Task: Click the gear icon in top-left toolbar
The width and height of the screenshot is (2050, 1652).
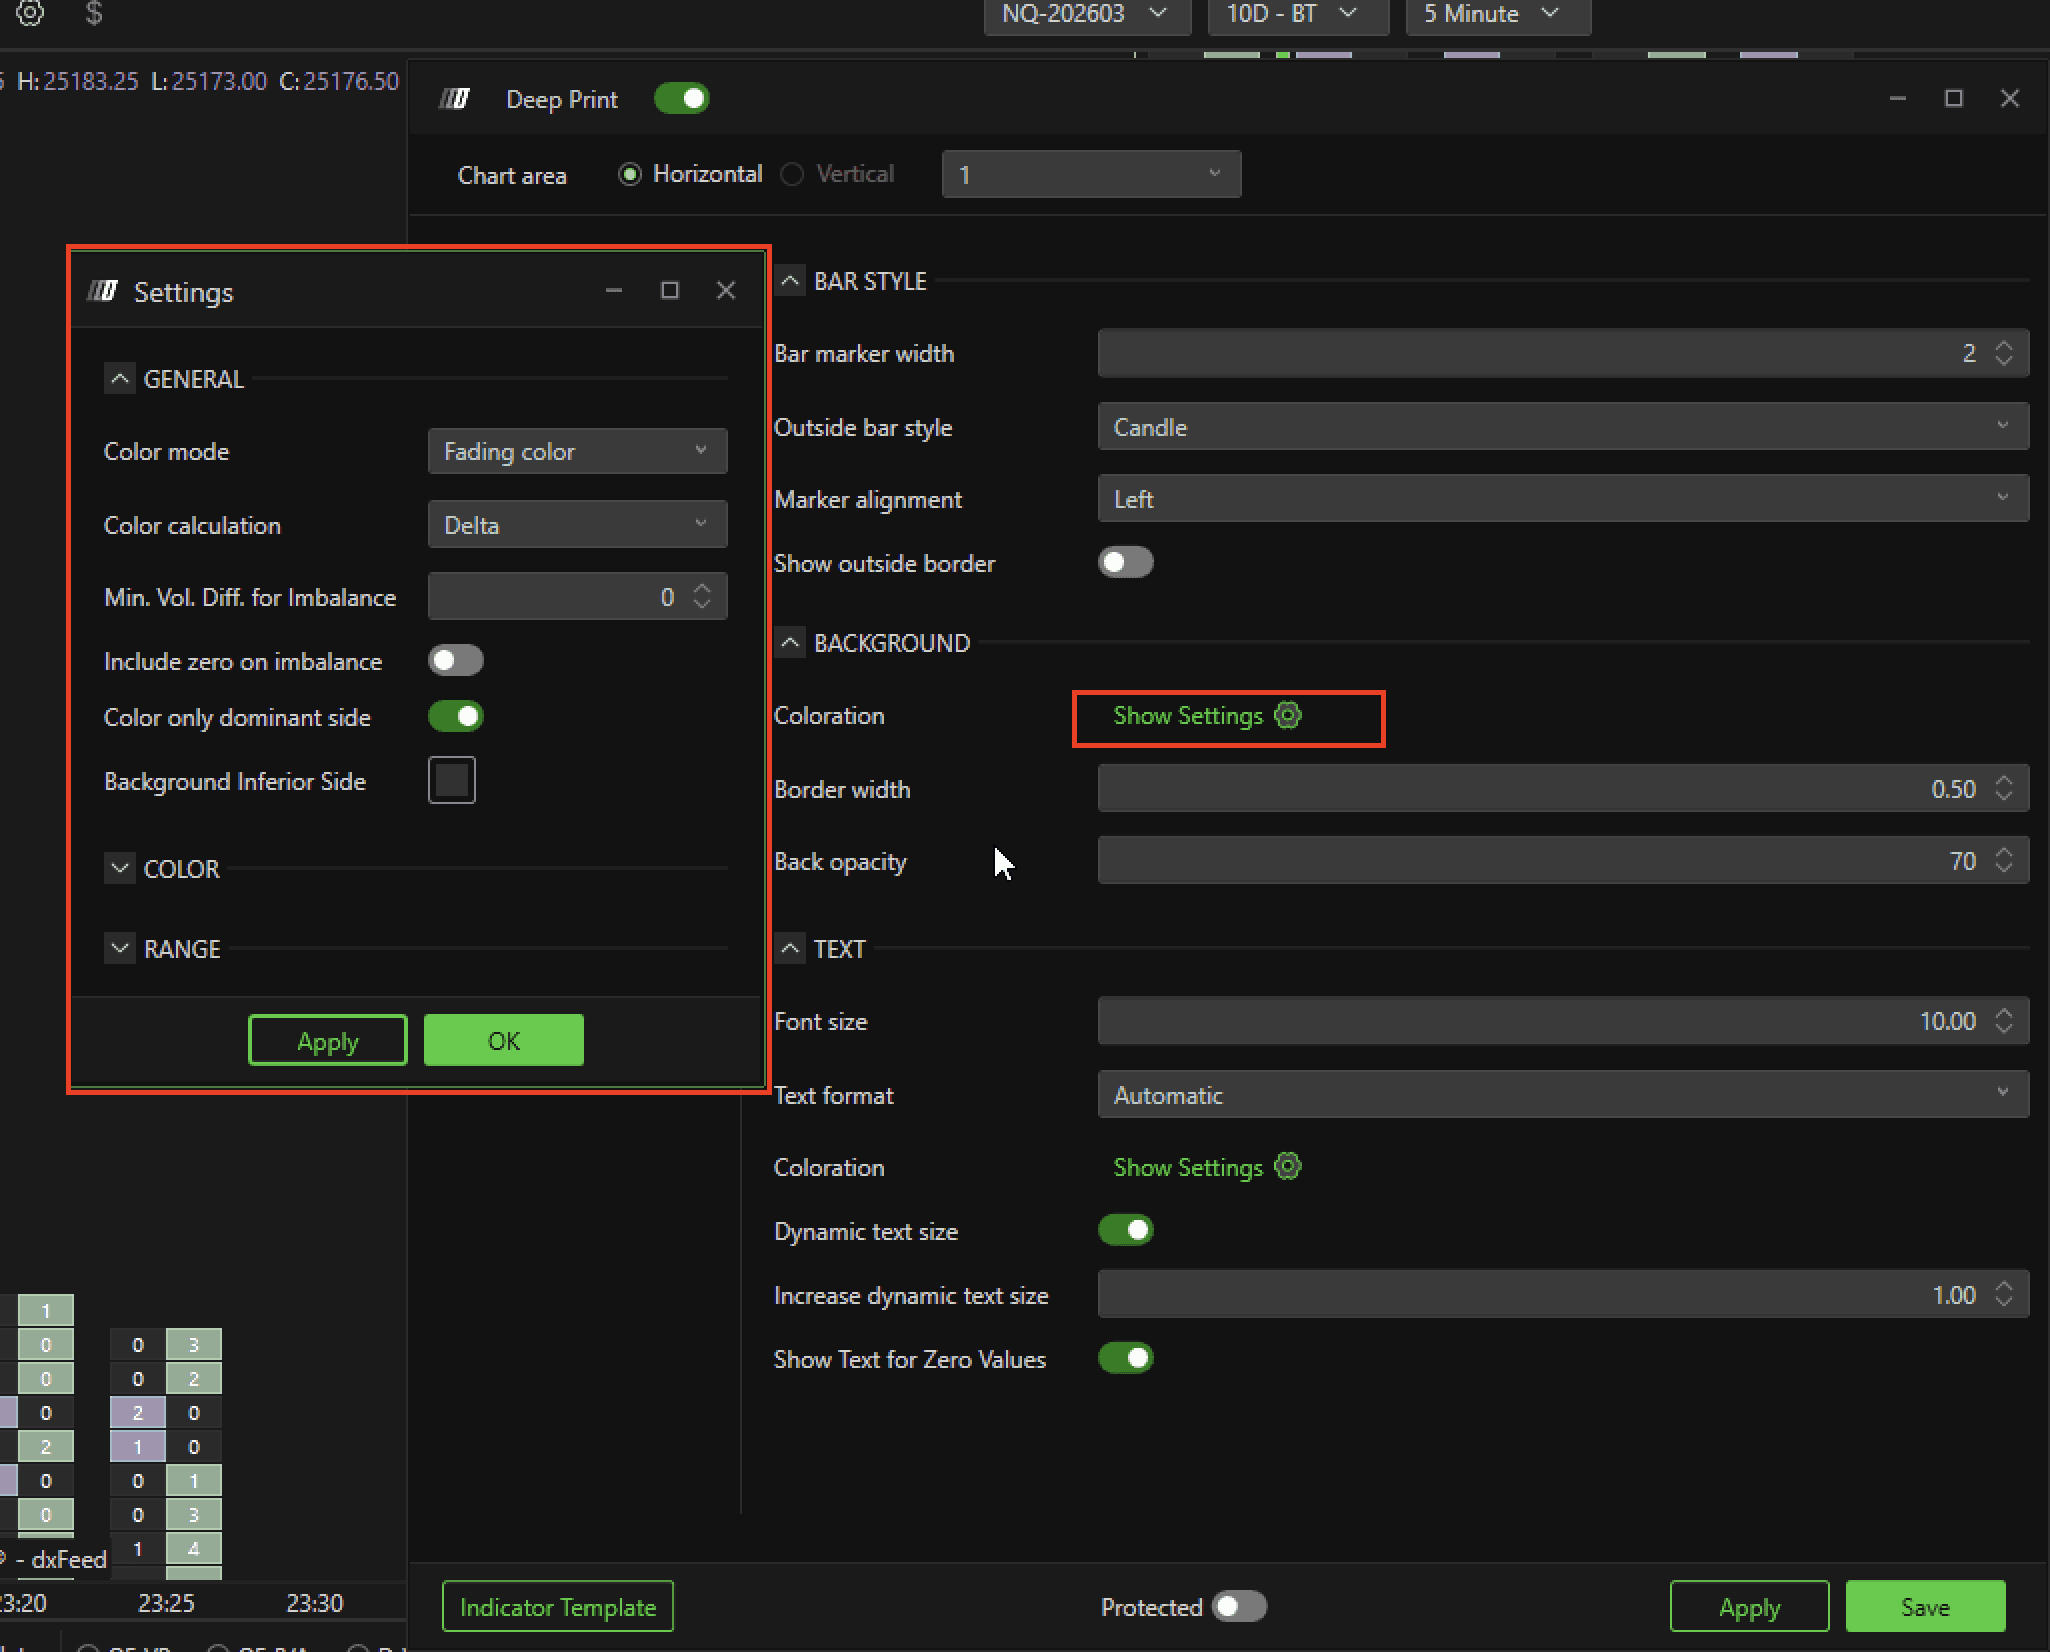Action: tap(30, 13)
